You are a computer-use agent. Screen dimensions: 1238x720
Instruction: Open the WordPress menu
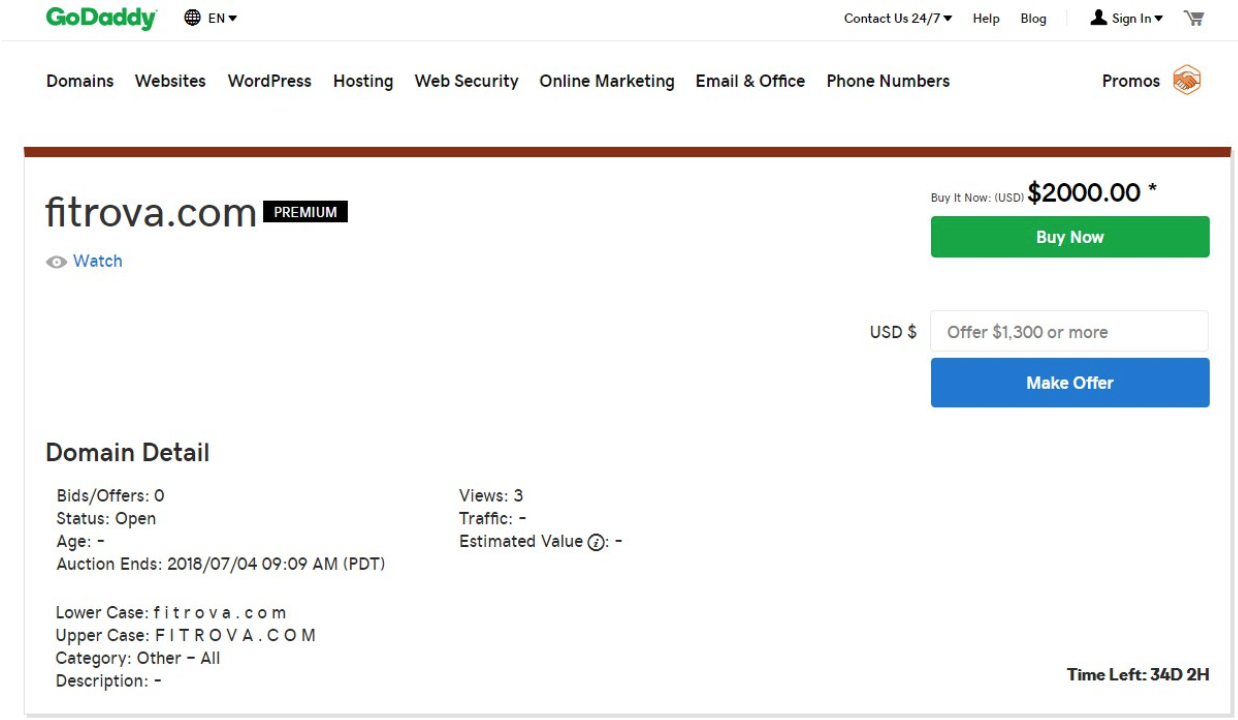(x=269, y=81)
